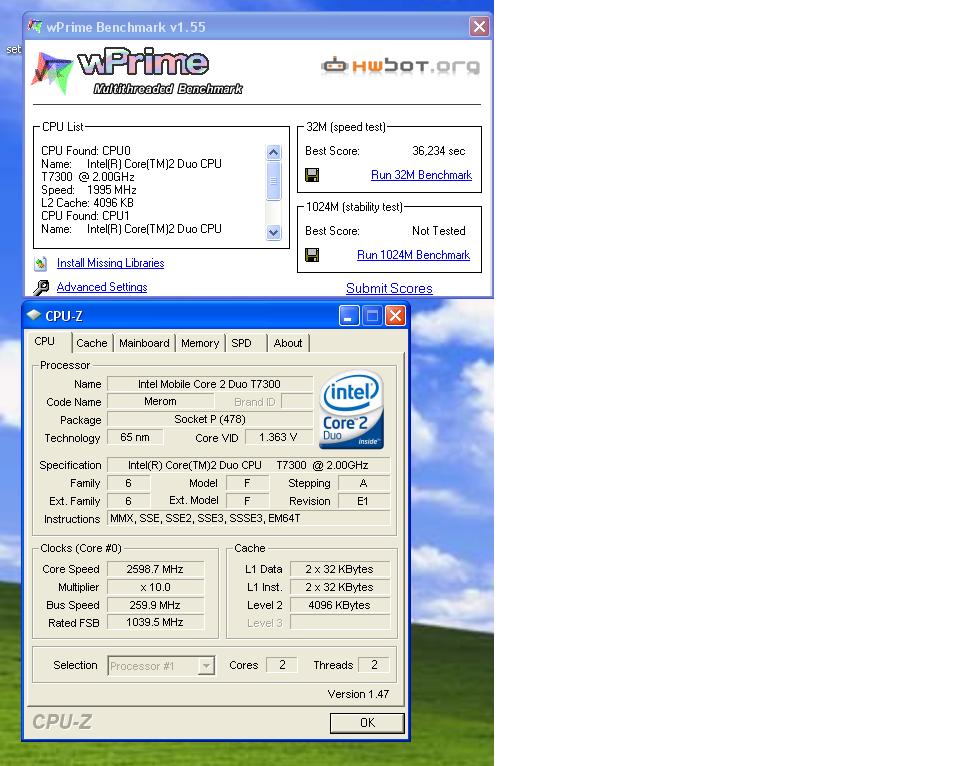960x766 pixels.
Task: Click the Submit Scores link
Action: [389, 288]
